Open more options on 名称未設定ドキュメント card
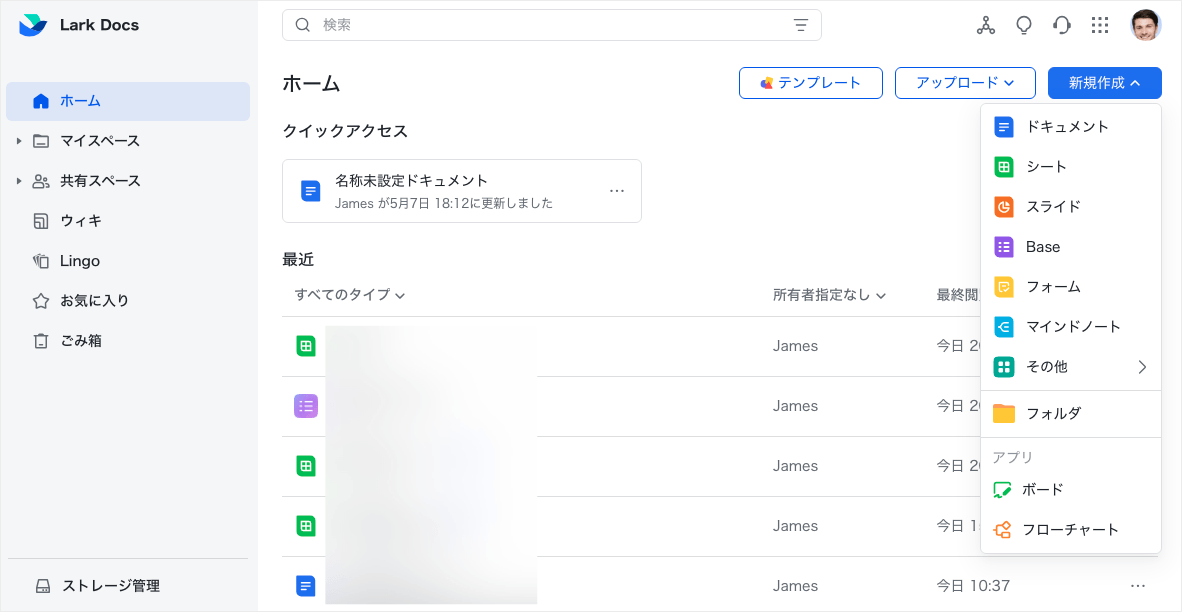This screenshot has height=612, width=1182. click(617, 191)
